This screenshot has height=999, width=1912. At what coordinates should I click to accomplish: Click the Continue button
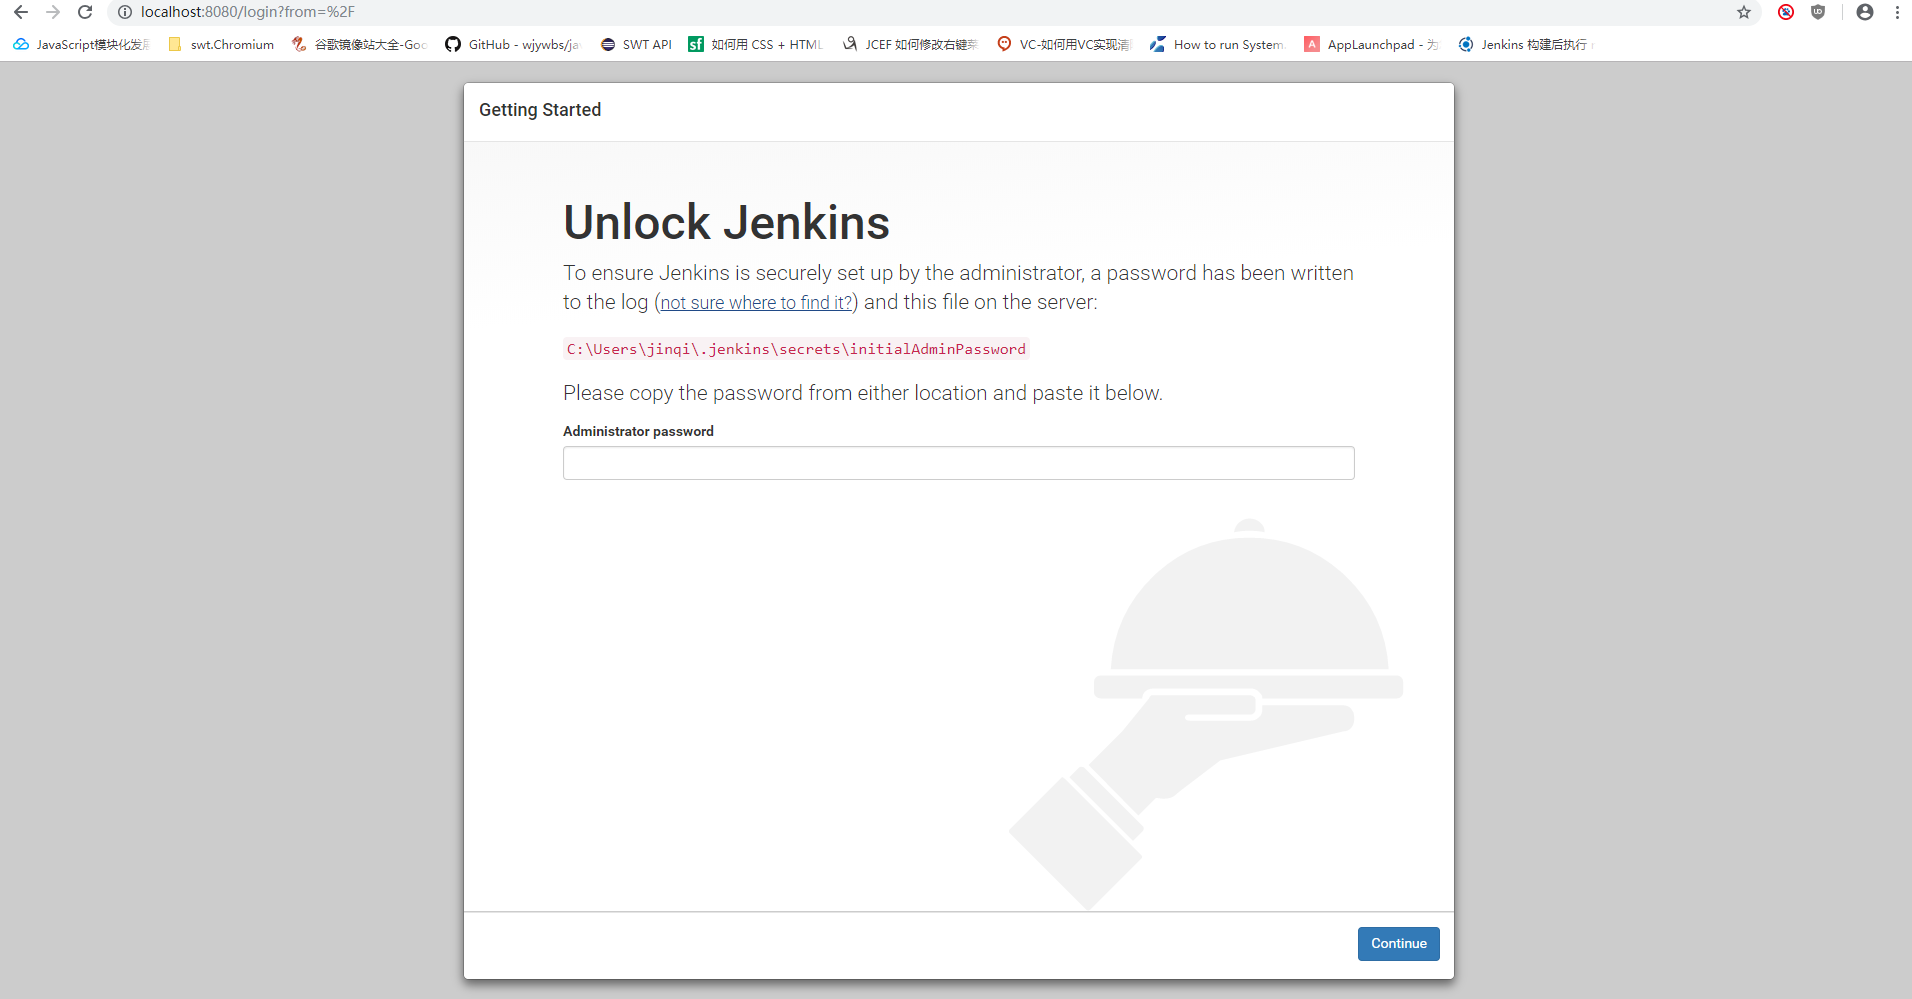[1398, 944]
